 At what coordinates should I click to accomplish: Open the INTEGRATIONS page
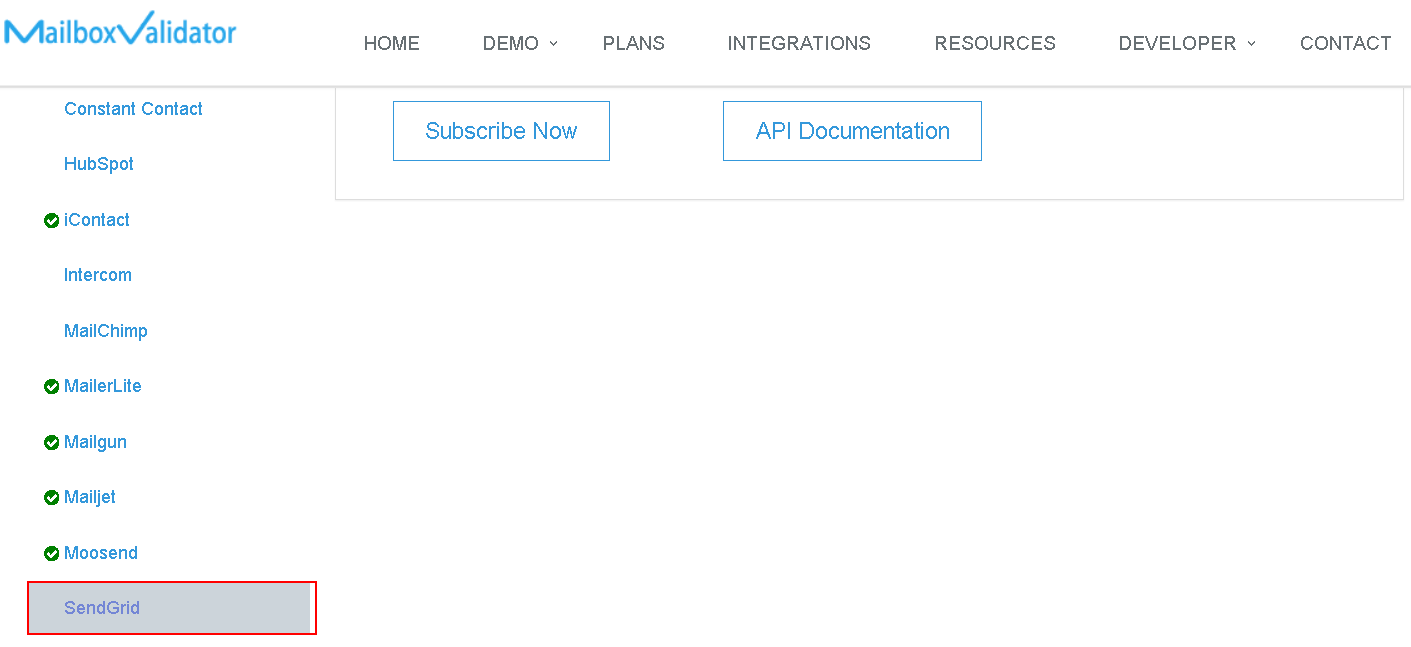pos(798,43)
